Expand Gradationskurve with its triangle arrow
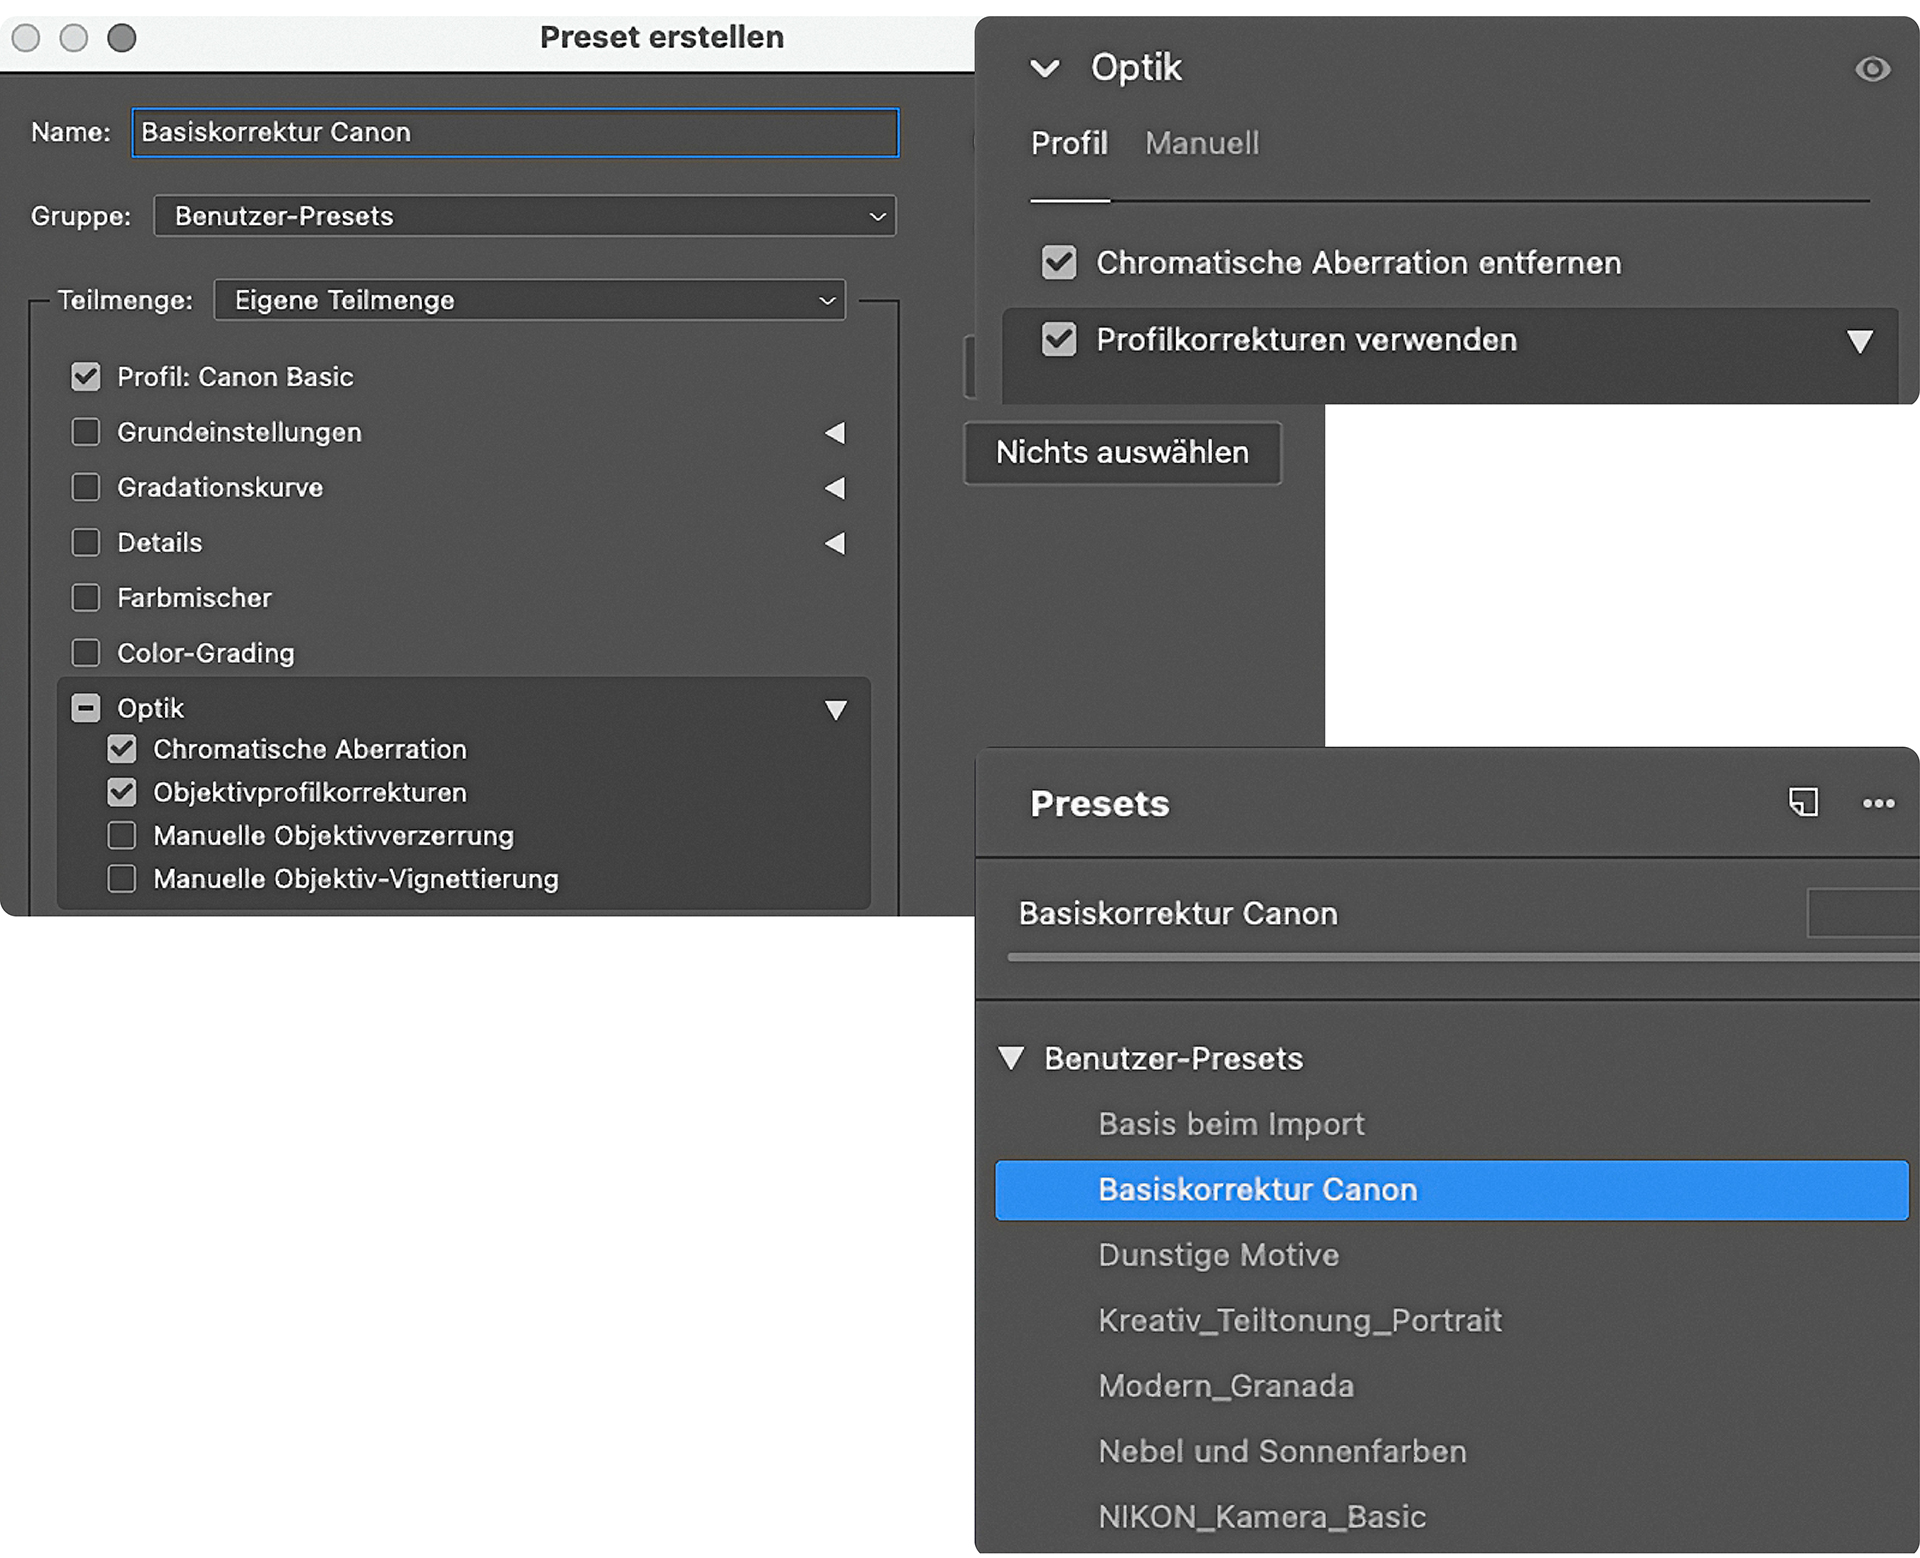Image resolution: width=1920 pixels, height=1558 pixels. 835,487
